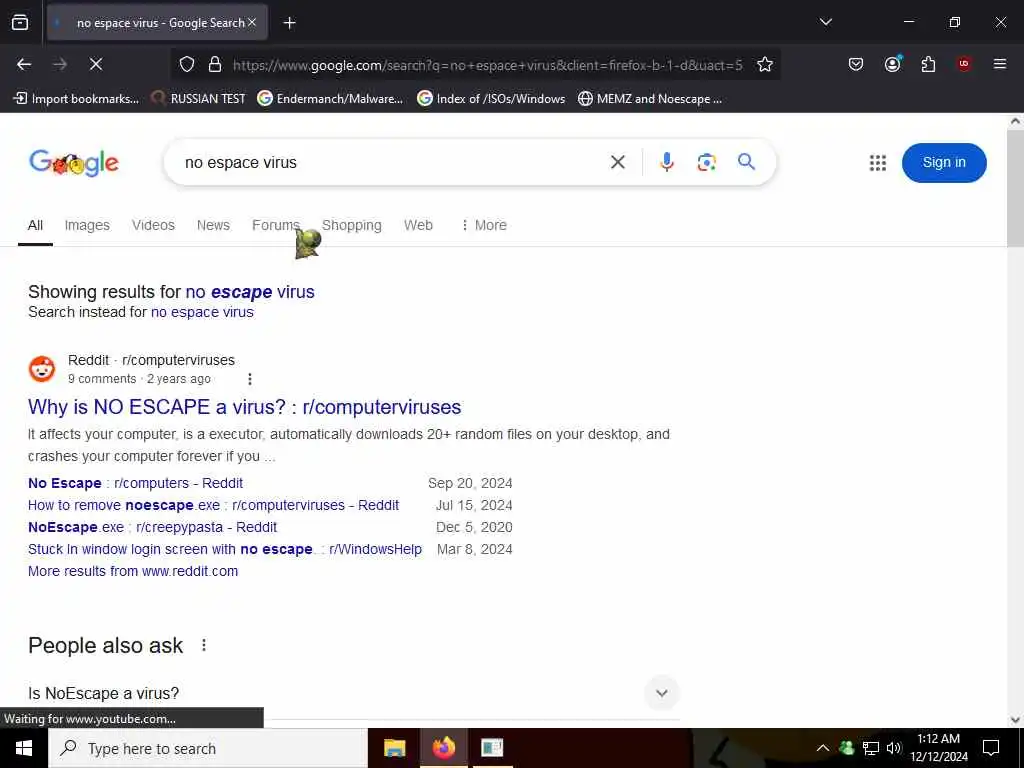
Task: Click the Import bookmarks toolbar item
Action: pos(76,99)
